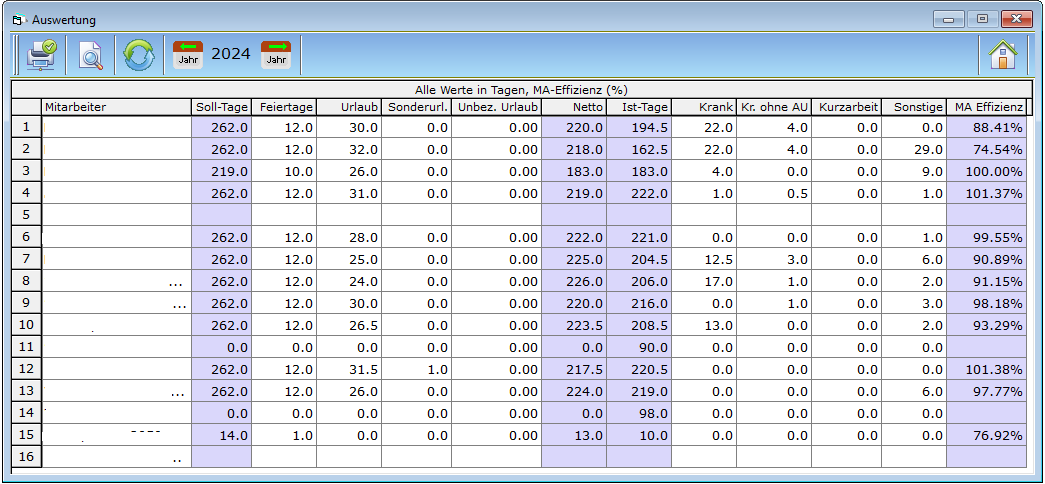Click the 98.18% efficiency cell
The height and width of the screenshot is (484, 1045).
tap(986, 303)
